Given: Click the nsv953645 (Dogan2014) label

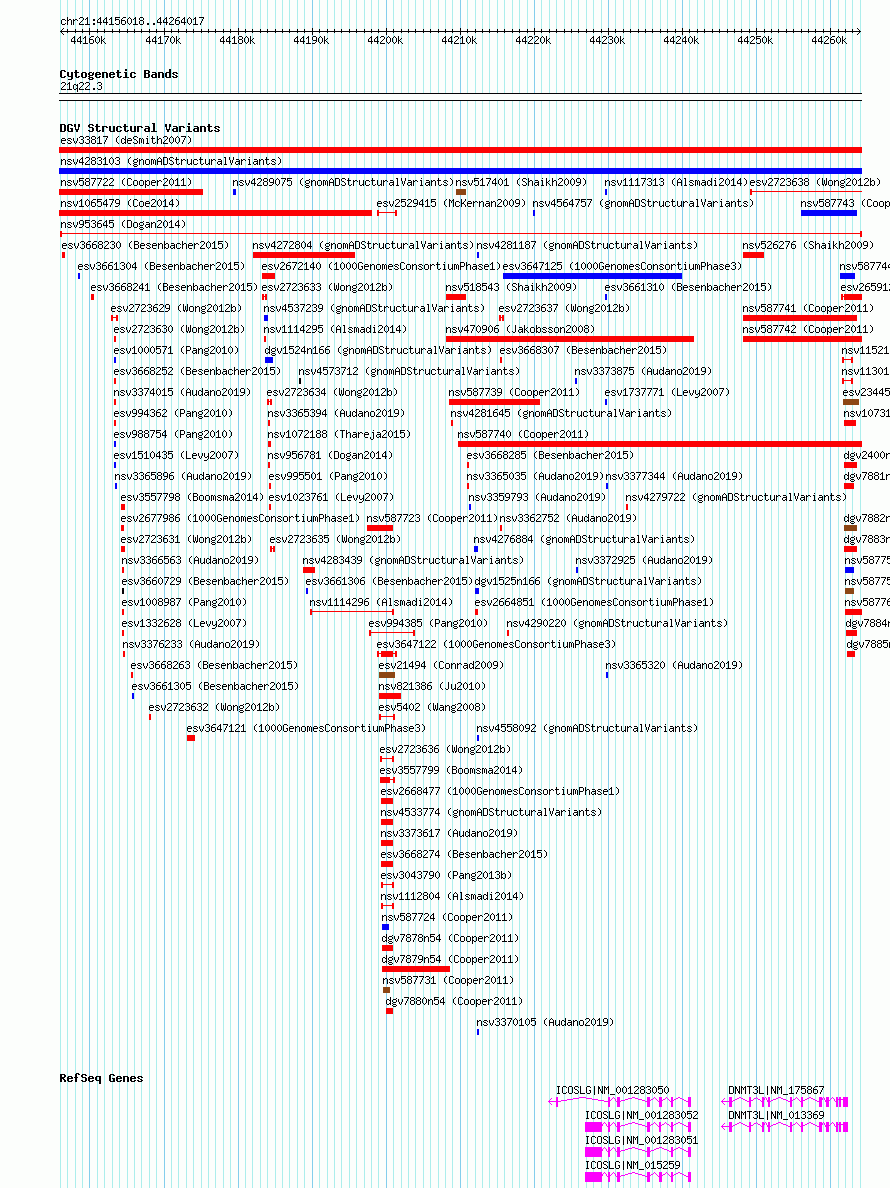Looking at the screenshot, I should click(123, 224).
